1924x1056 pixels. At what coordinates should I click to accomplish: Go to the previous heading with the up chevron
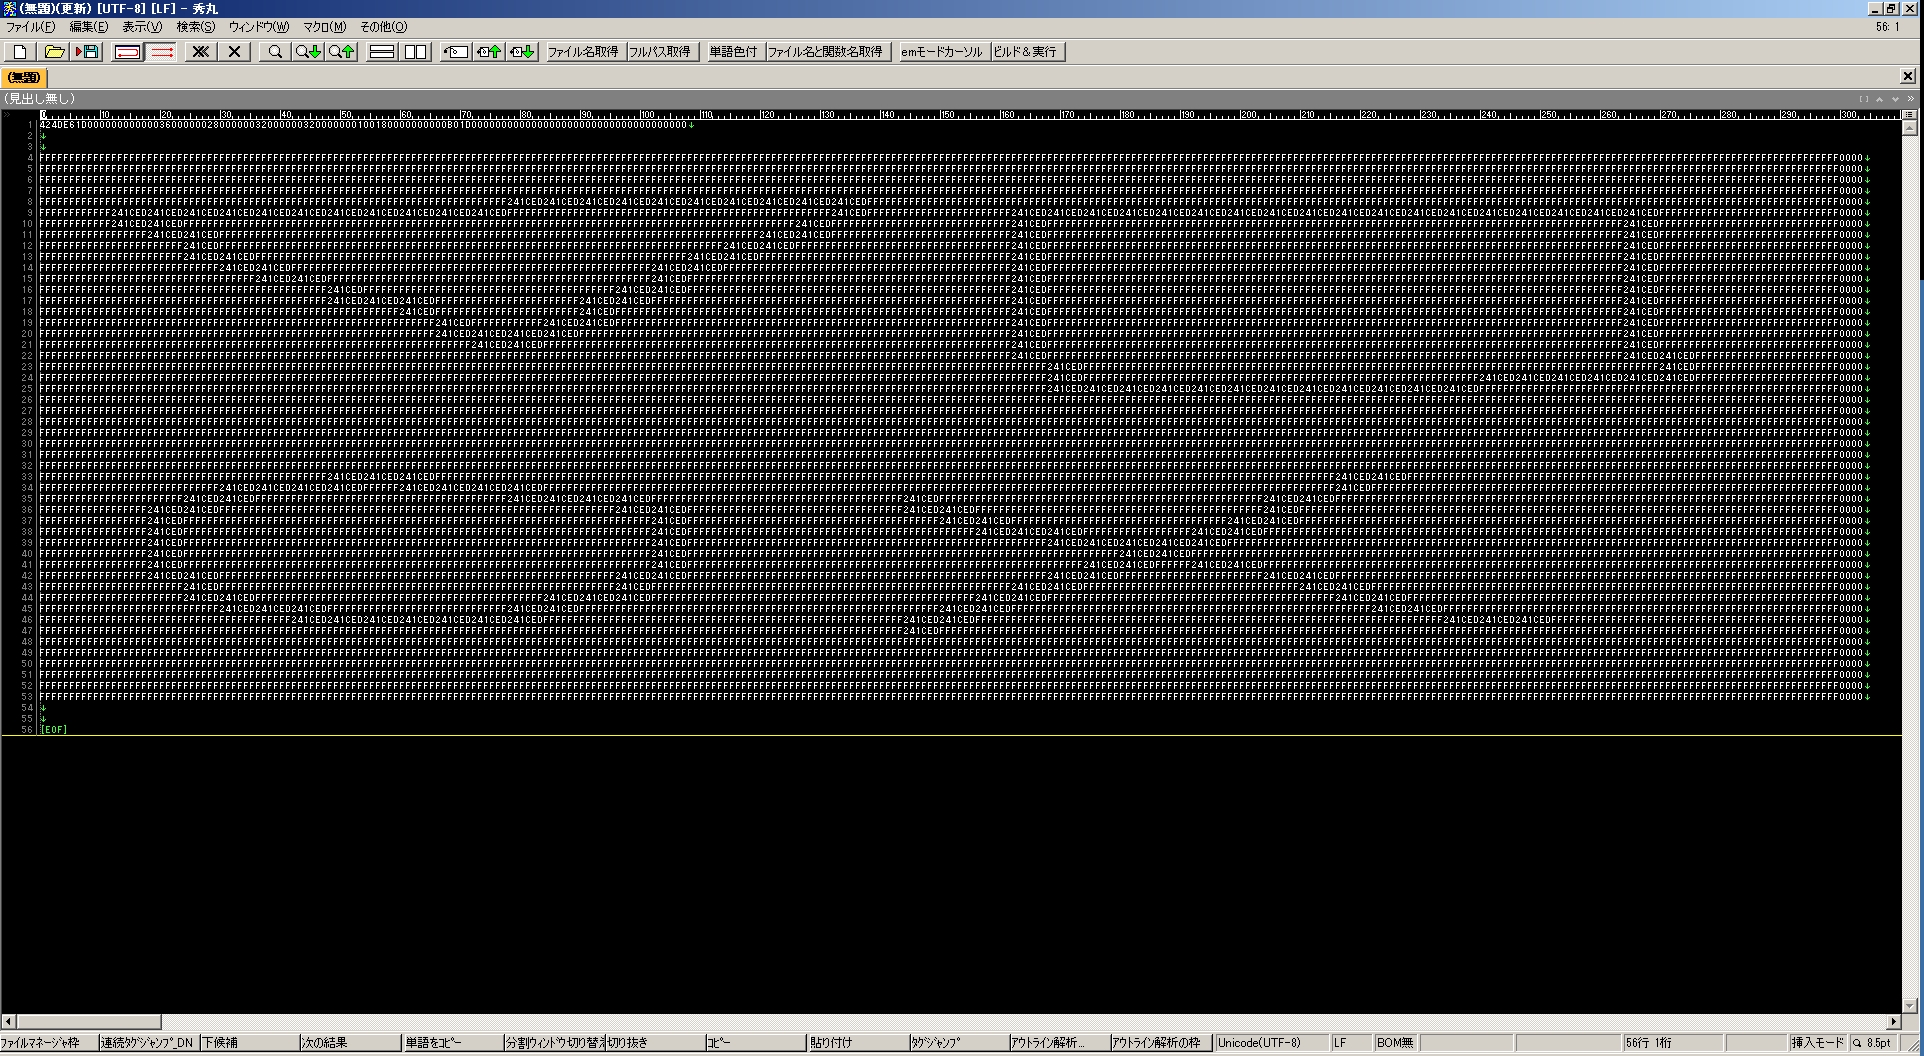point(1879,99)
